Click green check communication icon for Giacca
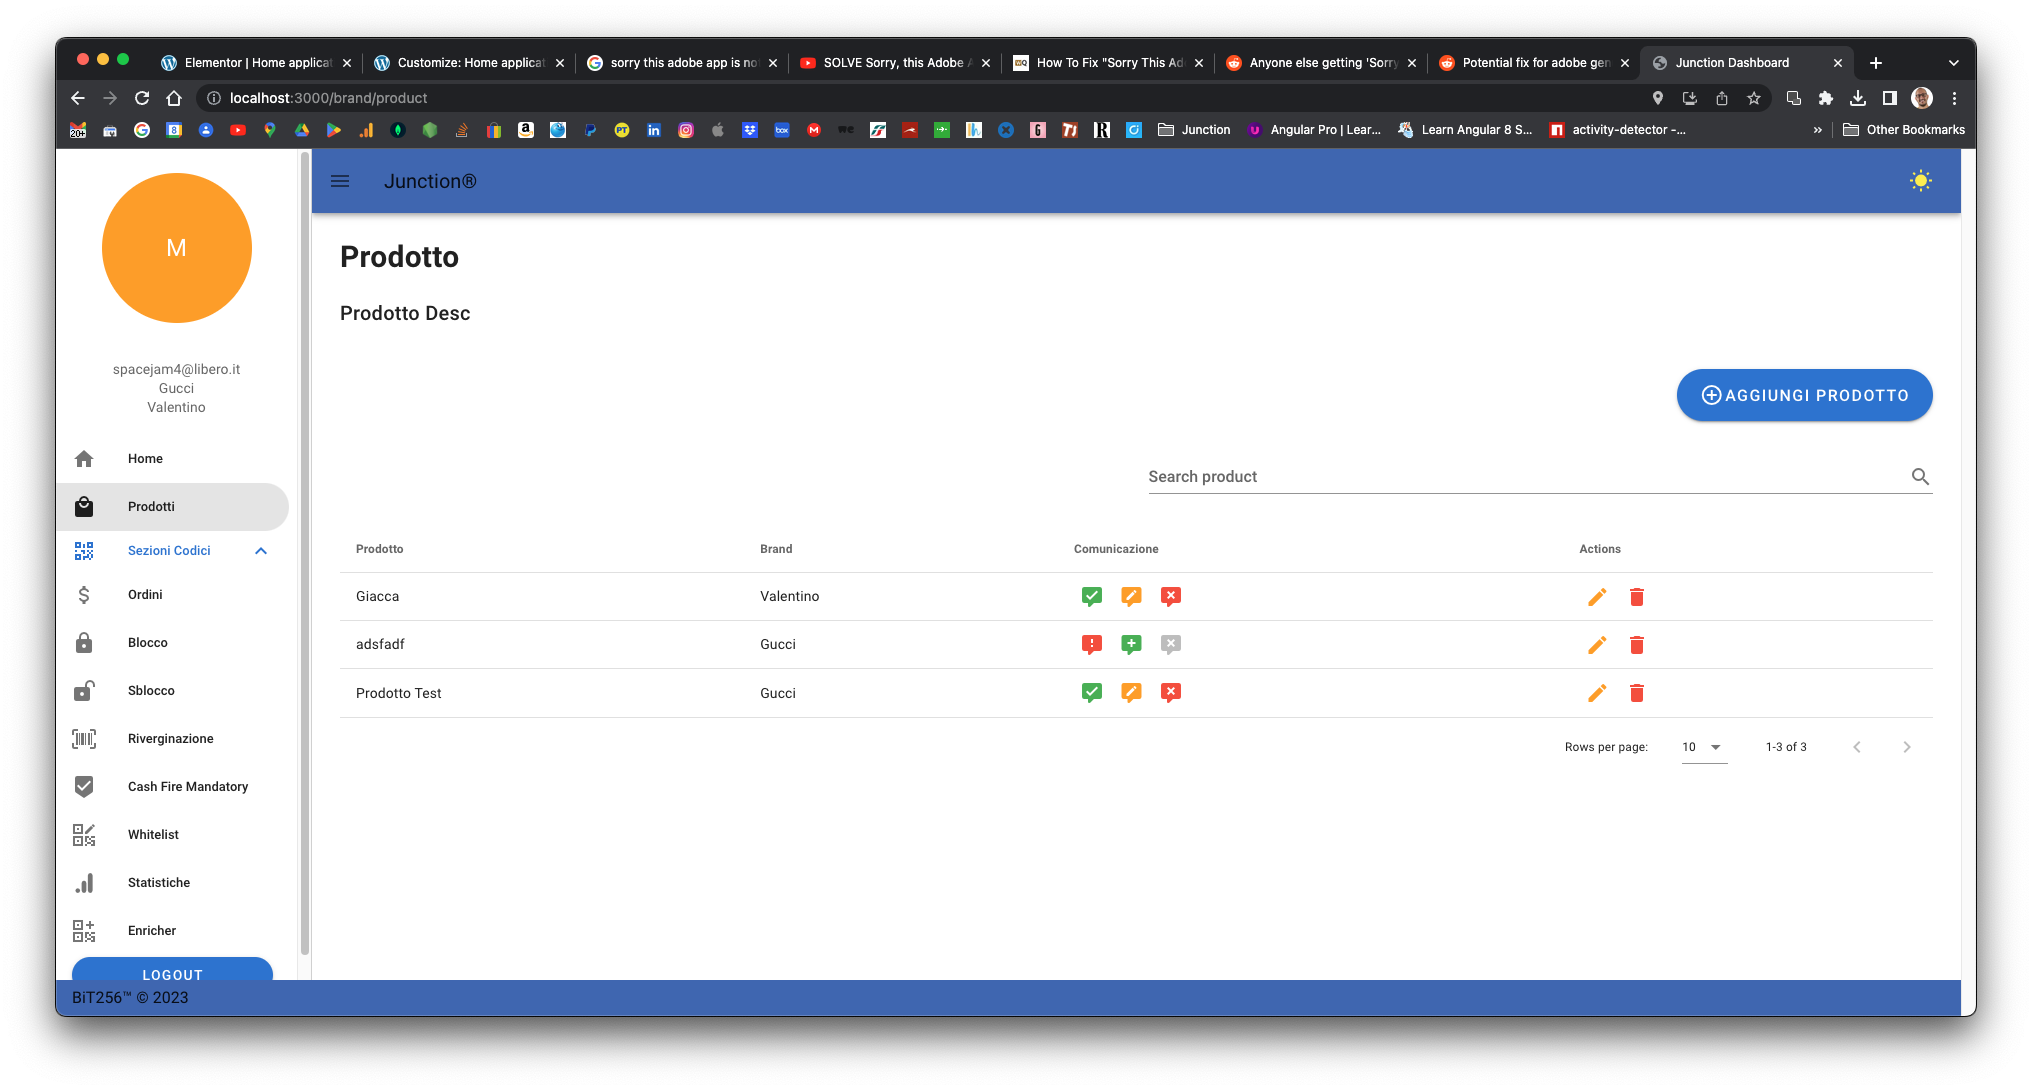Image resolution: width=2032 pixels, height=1090 pixels. pyautogui.click(x=1092, y=597)
